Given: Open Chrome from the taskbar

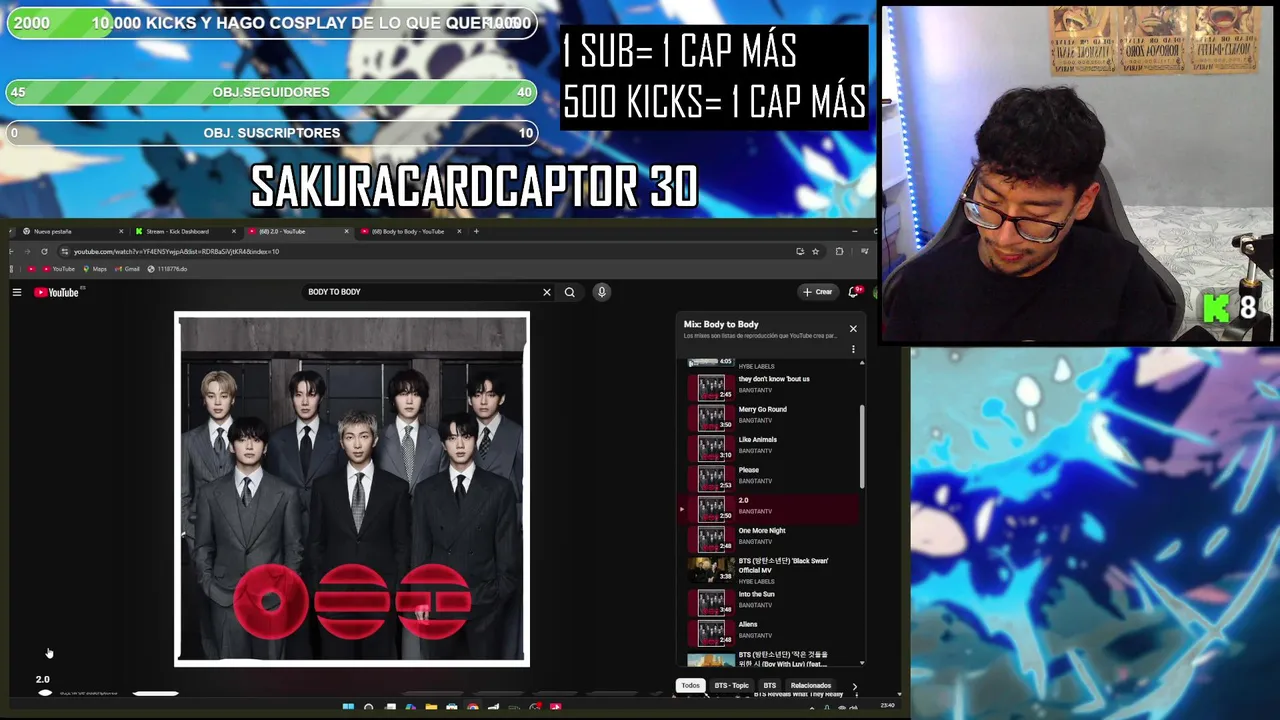Looking at the screenshot, I should [x=473, y=707].
